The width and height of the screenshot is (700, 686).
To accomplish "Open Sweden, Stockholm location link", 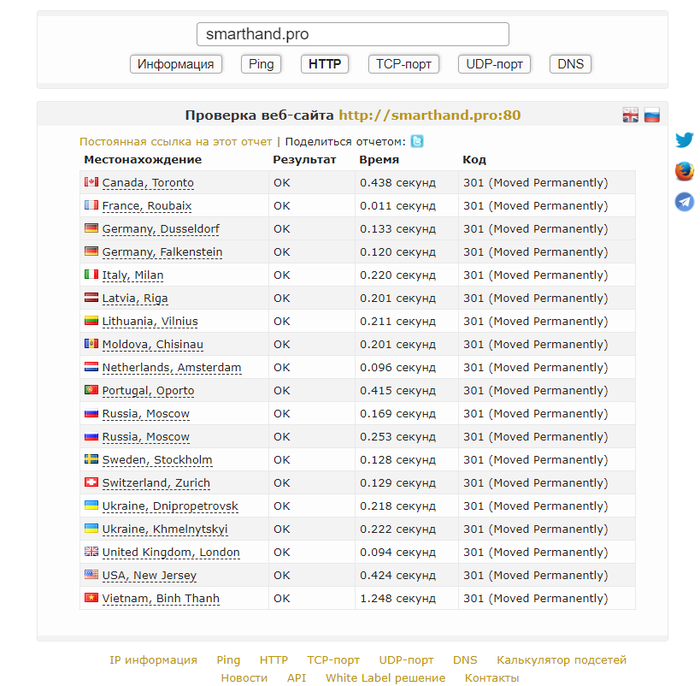I will (x=157, y=460).
